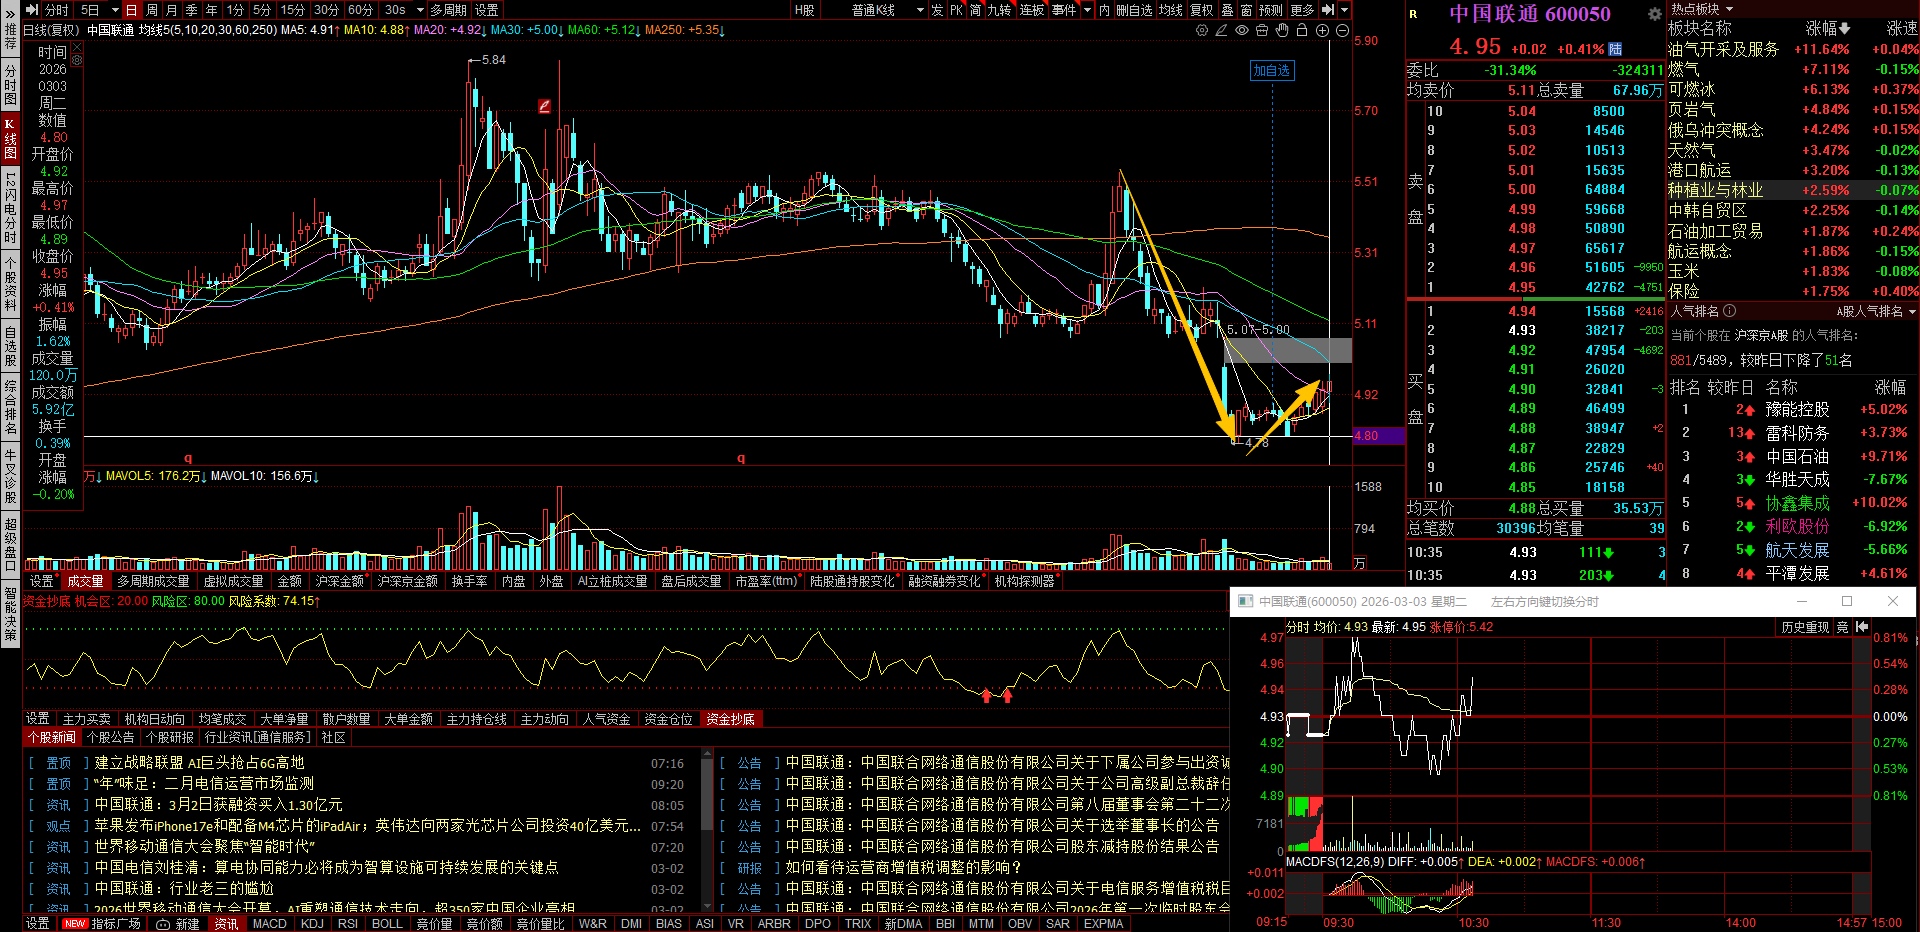Viewport: 1920px width, 932px height.
Task: Click the 叠 overlay toolbar button
Action: (x=1227, y=10)
